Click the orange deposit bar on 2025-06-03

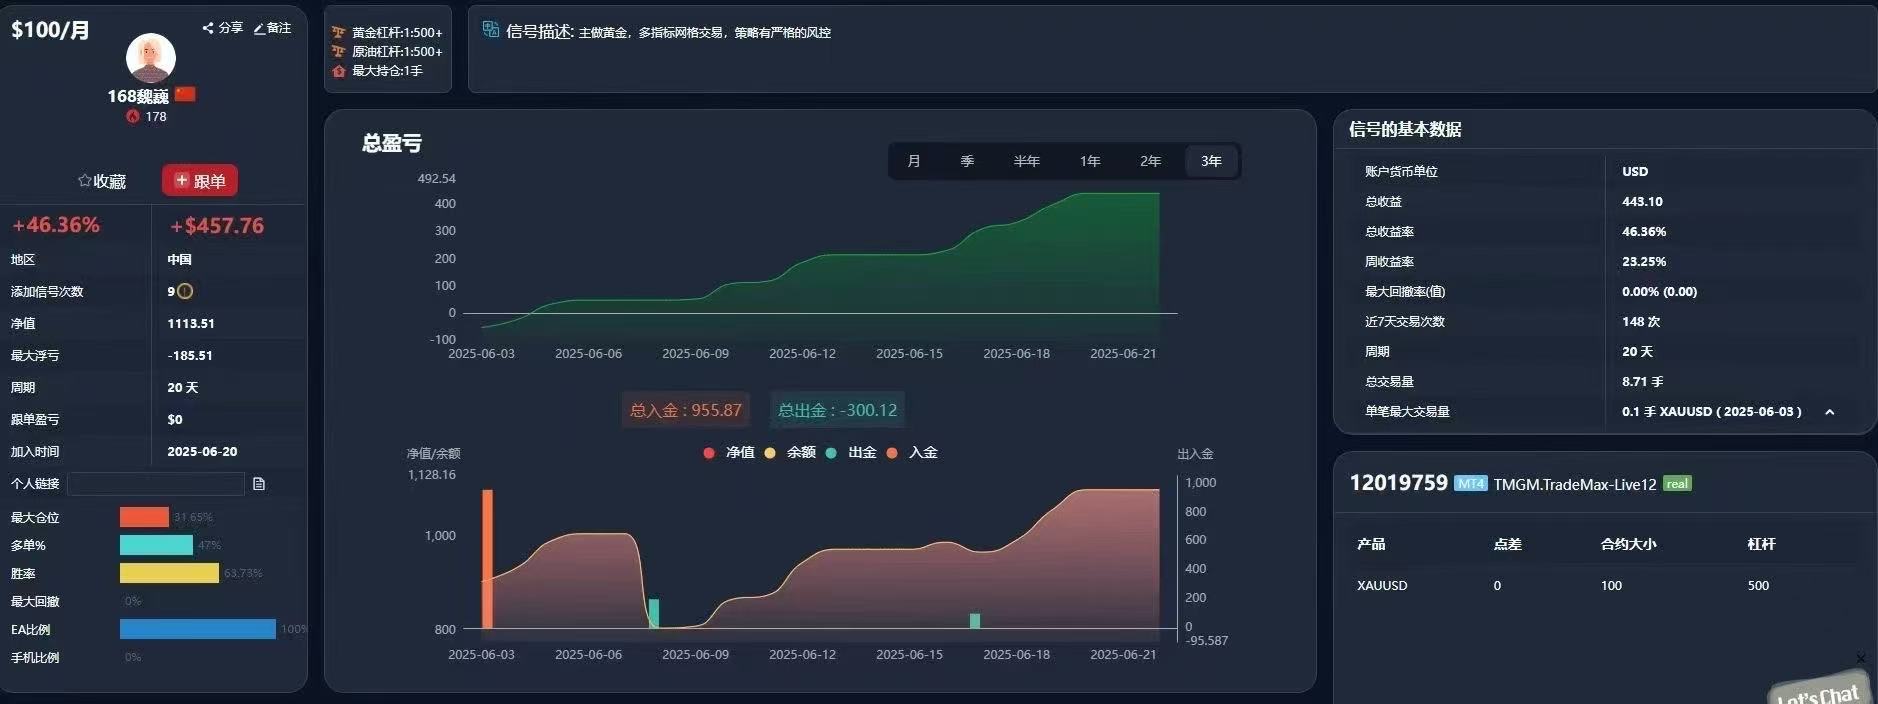click(488, 559)
